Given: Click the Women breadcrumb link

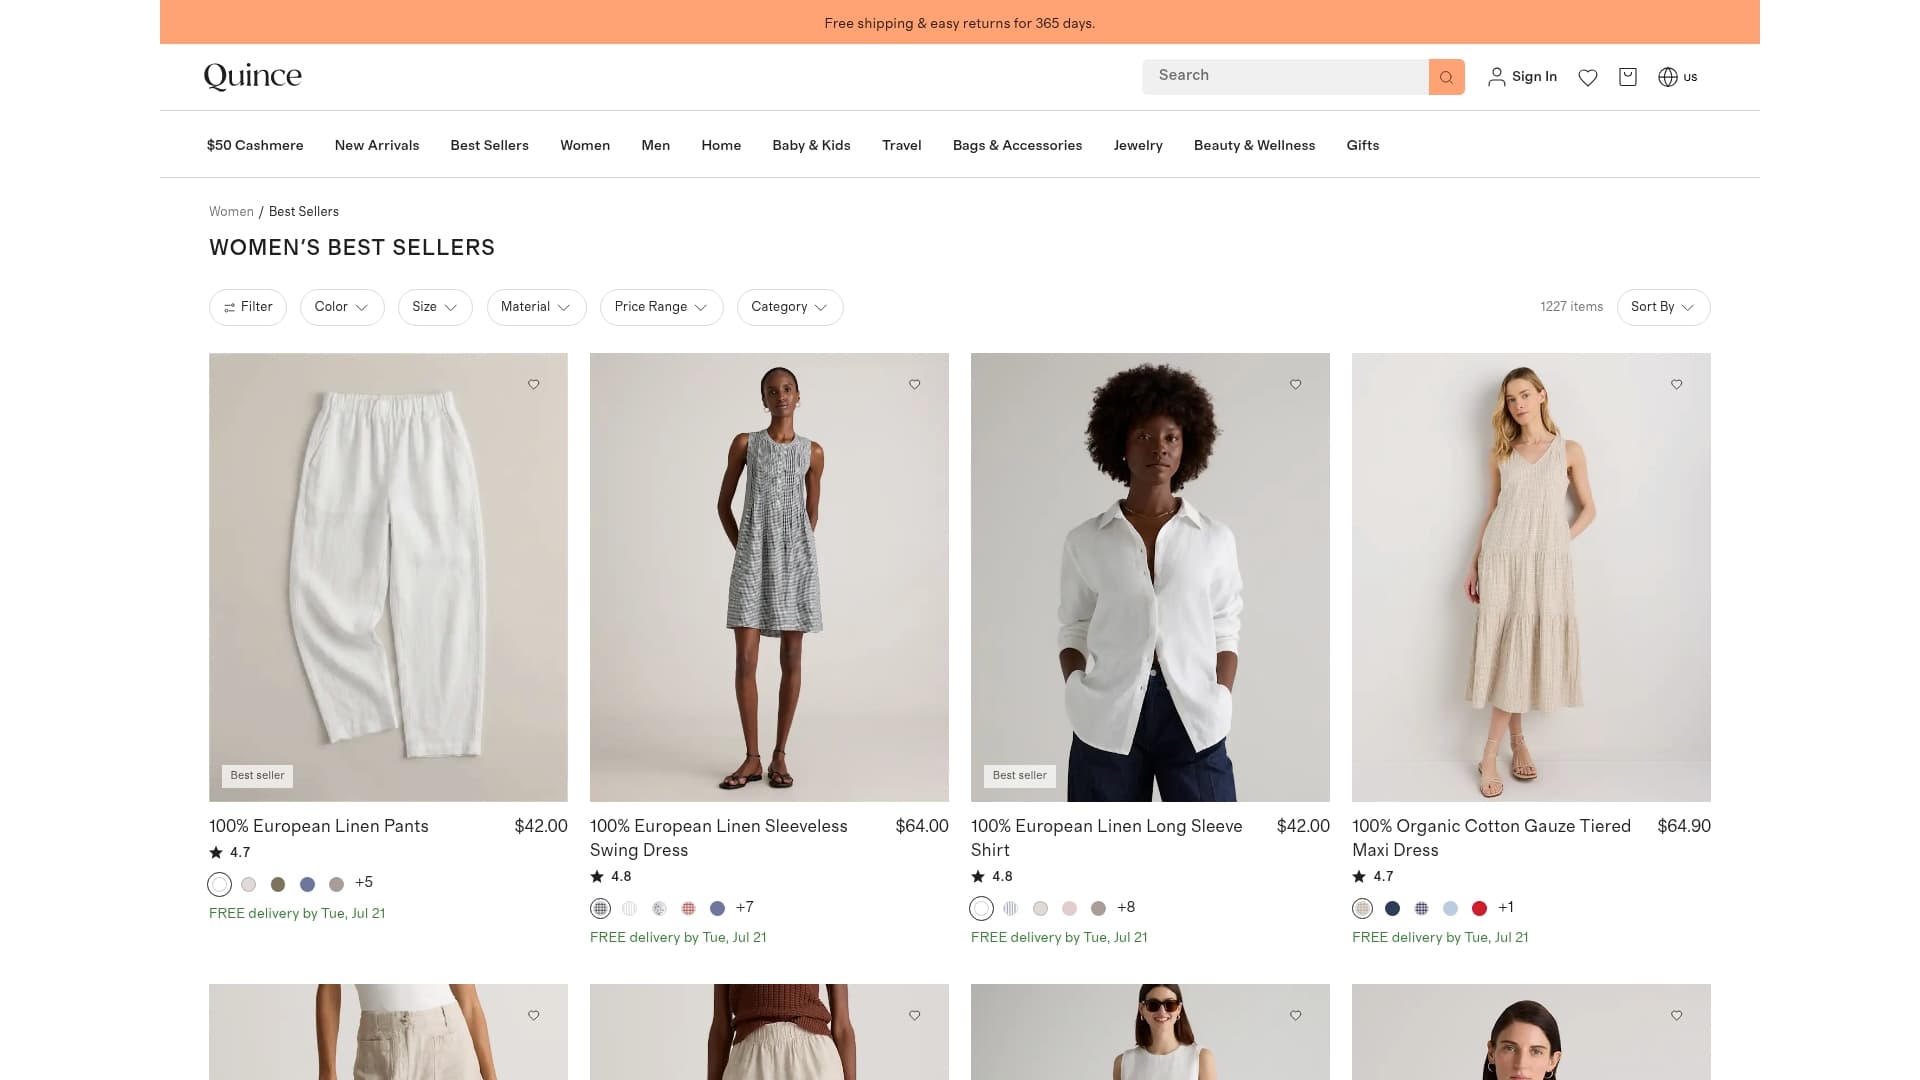Looking at the screenshot, I should pyautogui.click(x=231, y=212).
